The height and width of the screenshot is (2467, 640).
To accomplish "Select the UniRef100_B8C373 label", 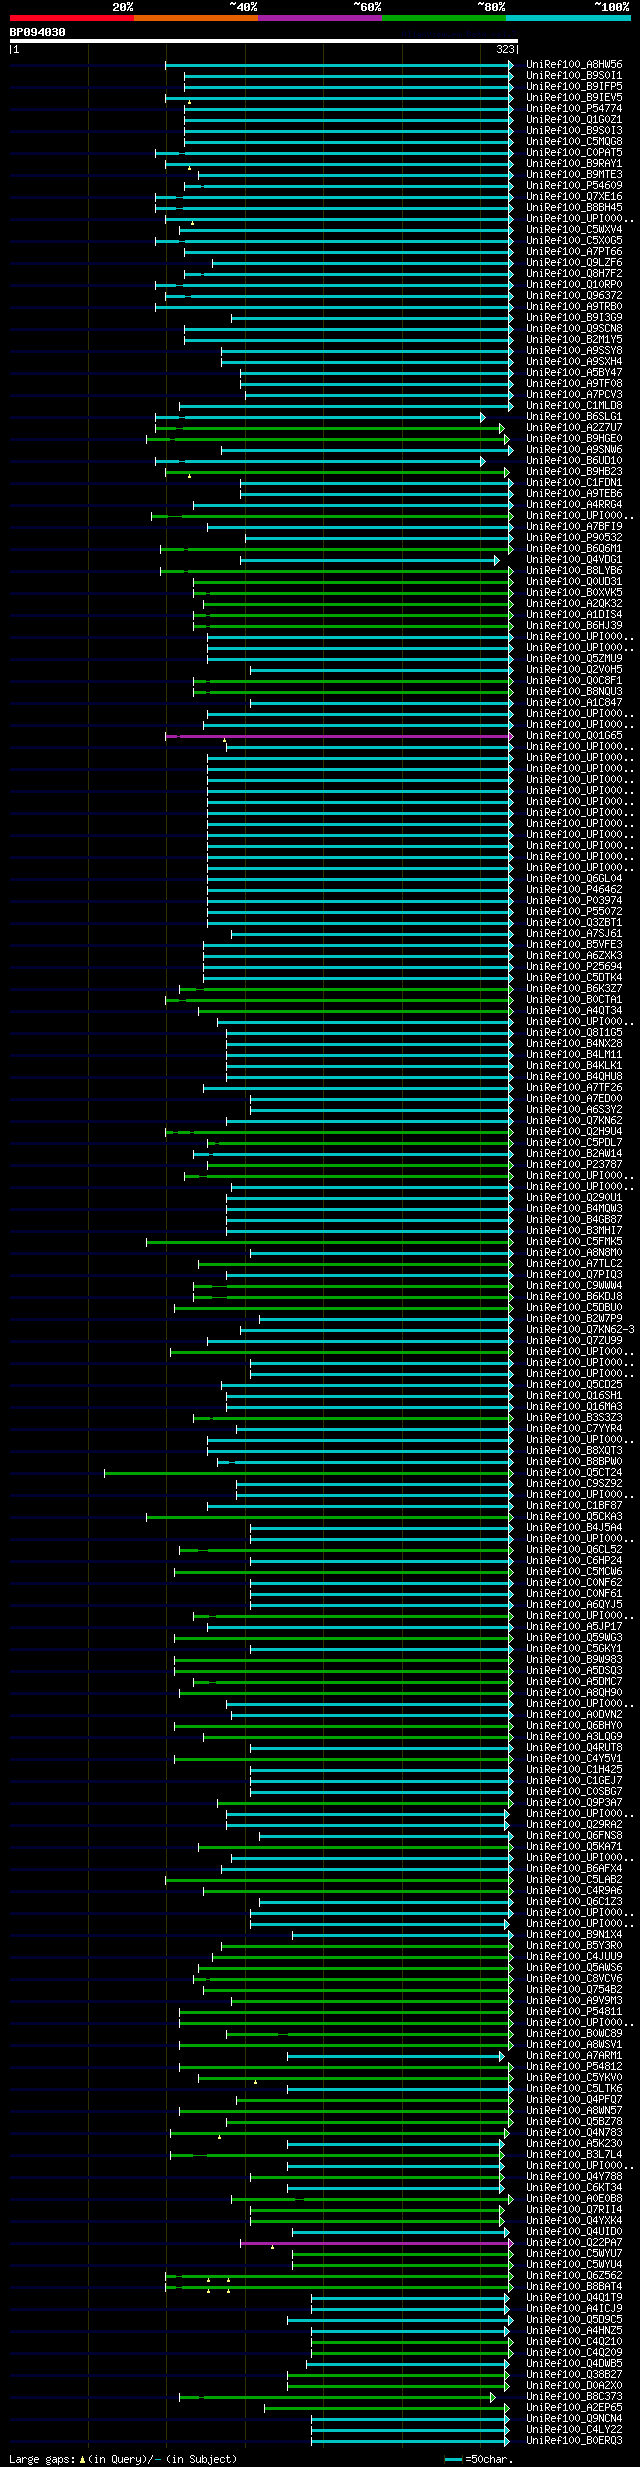I will click(574, 2397).
